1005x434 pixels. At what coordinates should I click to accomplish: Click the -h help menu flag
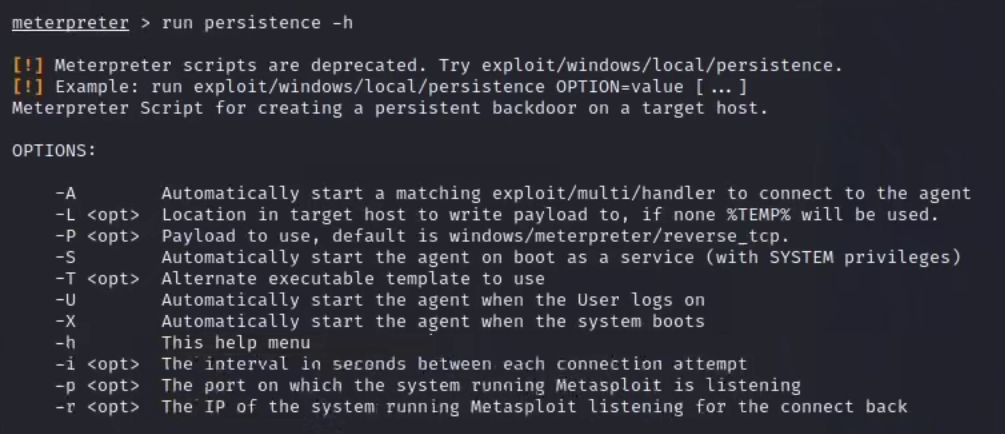[x=65, y=343]
